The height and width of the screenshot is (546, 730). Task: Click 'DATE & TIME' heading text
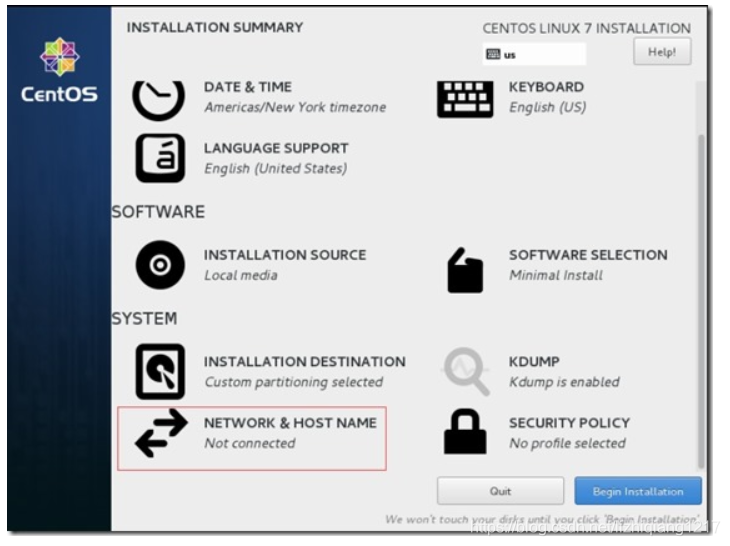248,87
